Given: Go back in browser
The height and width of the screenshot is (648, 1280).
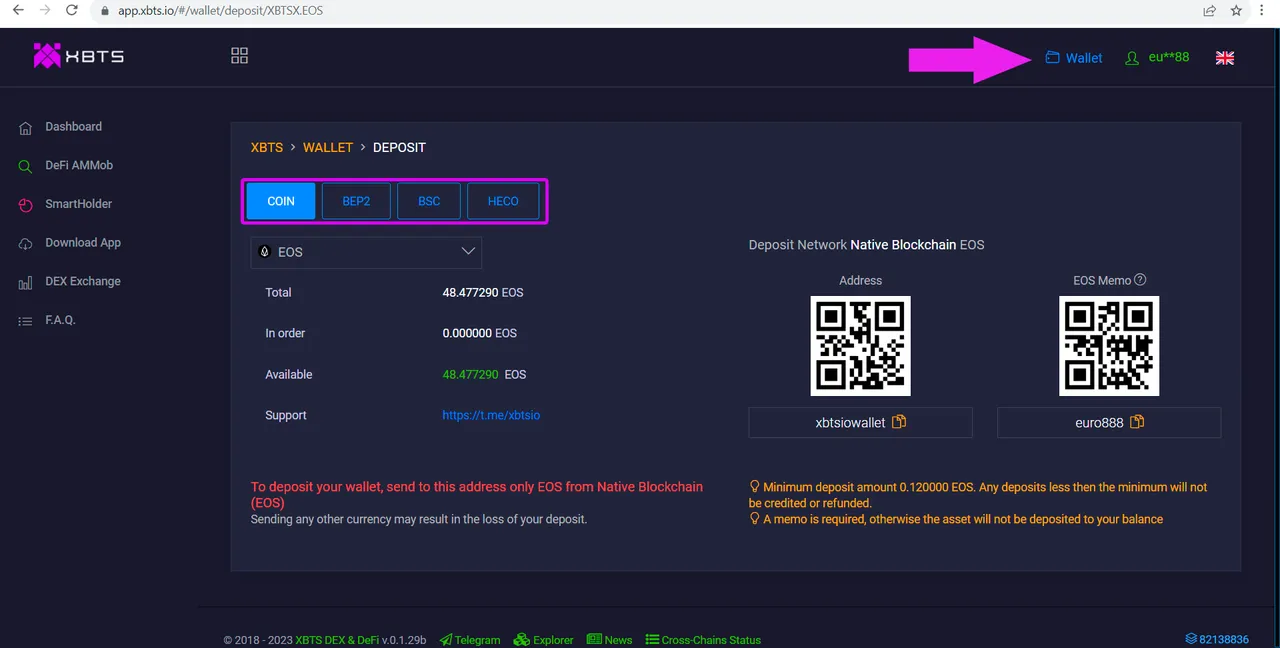Looking at the screenshot, I should pos(17,10).
